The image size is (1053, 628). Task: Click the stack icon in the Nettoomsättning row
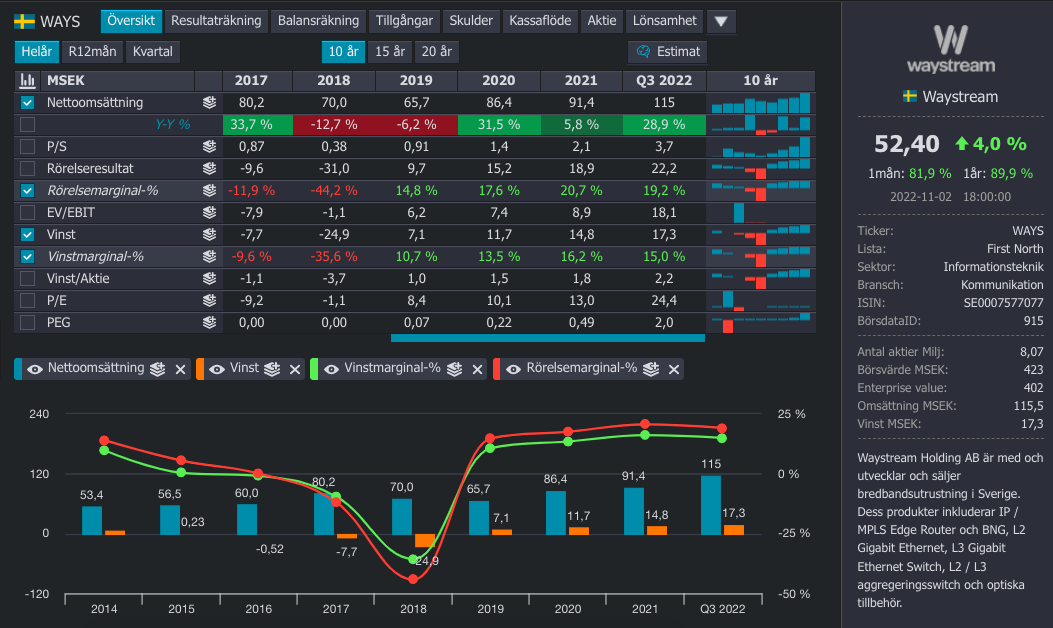point(209,102)
